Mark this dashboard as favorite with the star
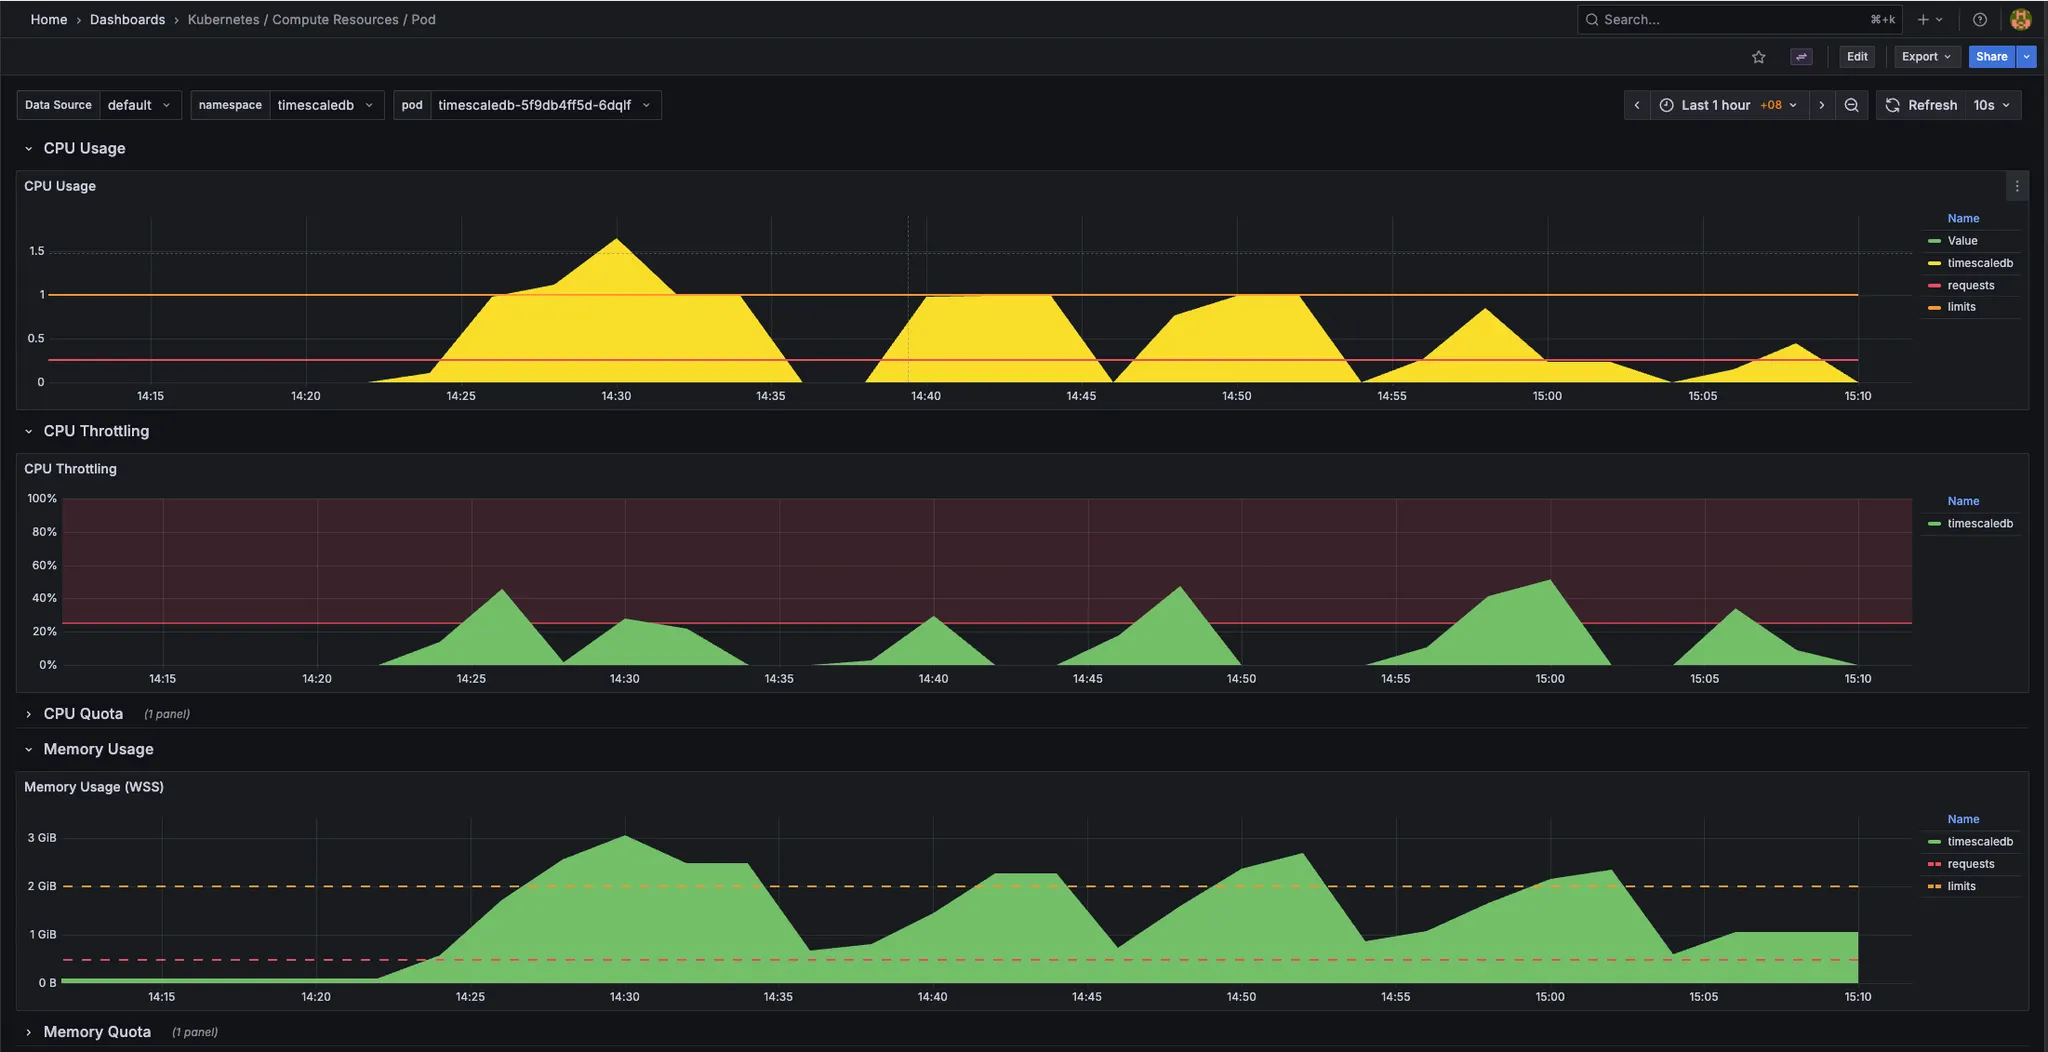This screenshot has height=1052, width=2048. [1758, 57]
